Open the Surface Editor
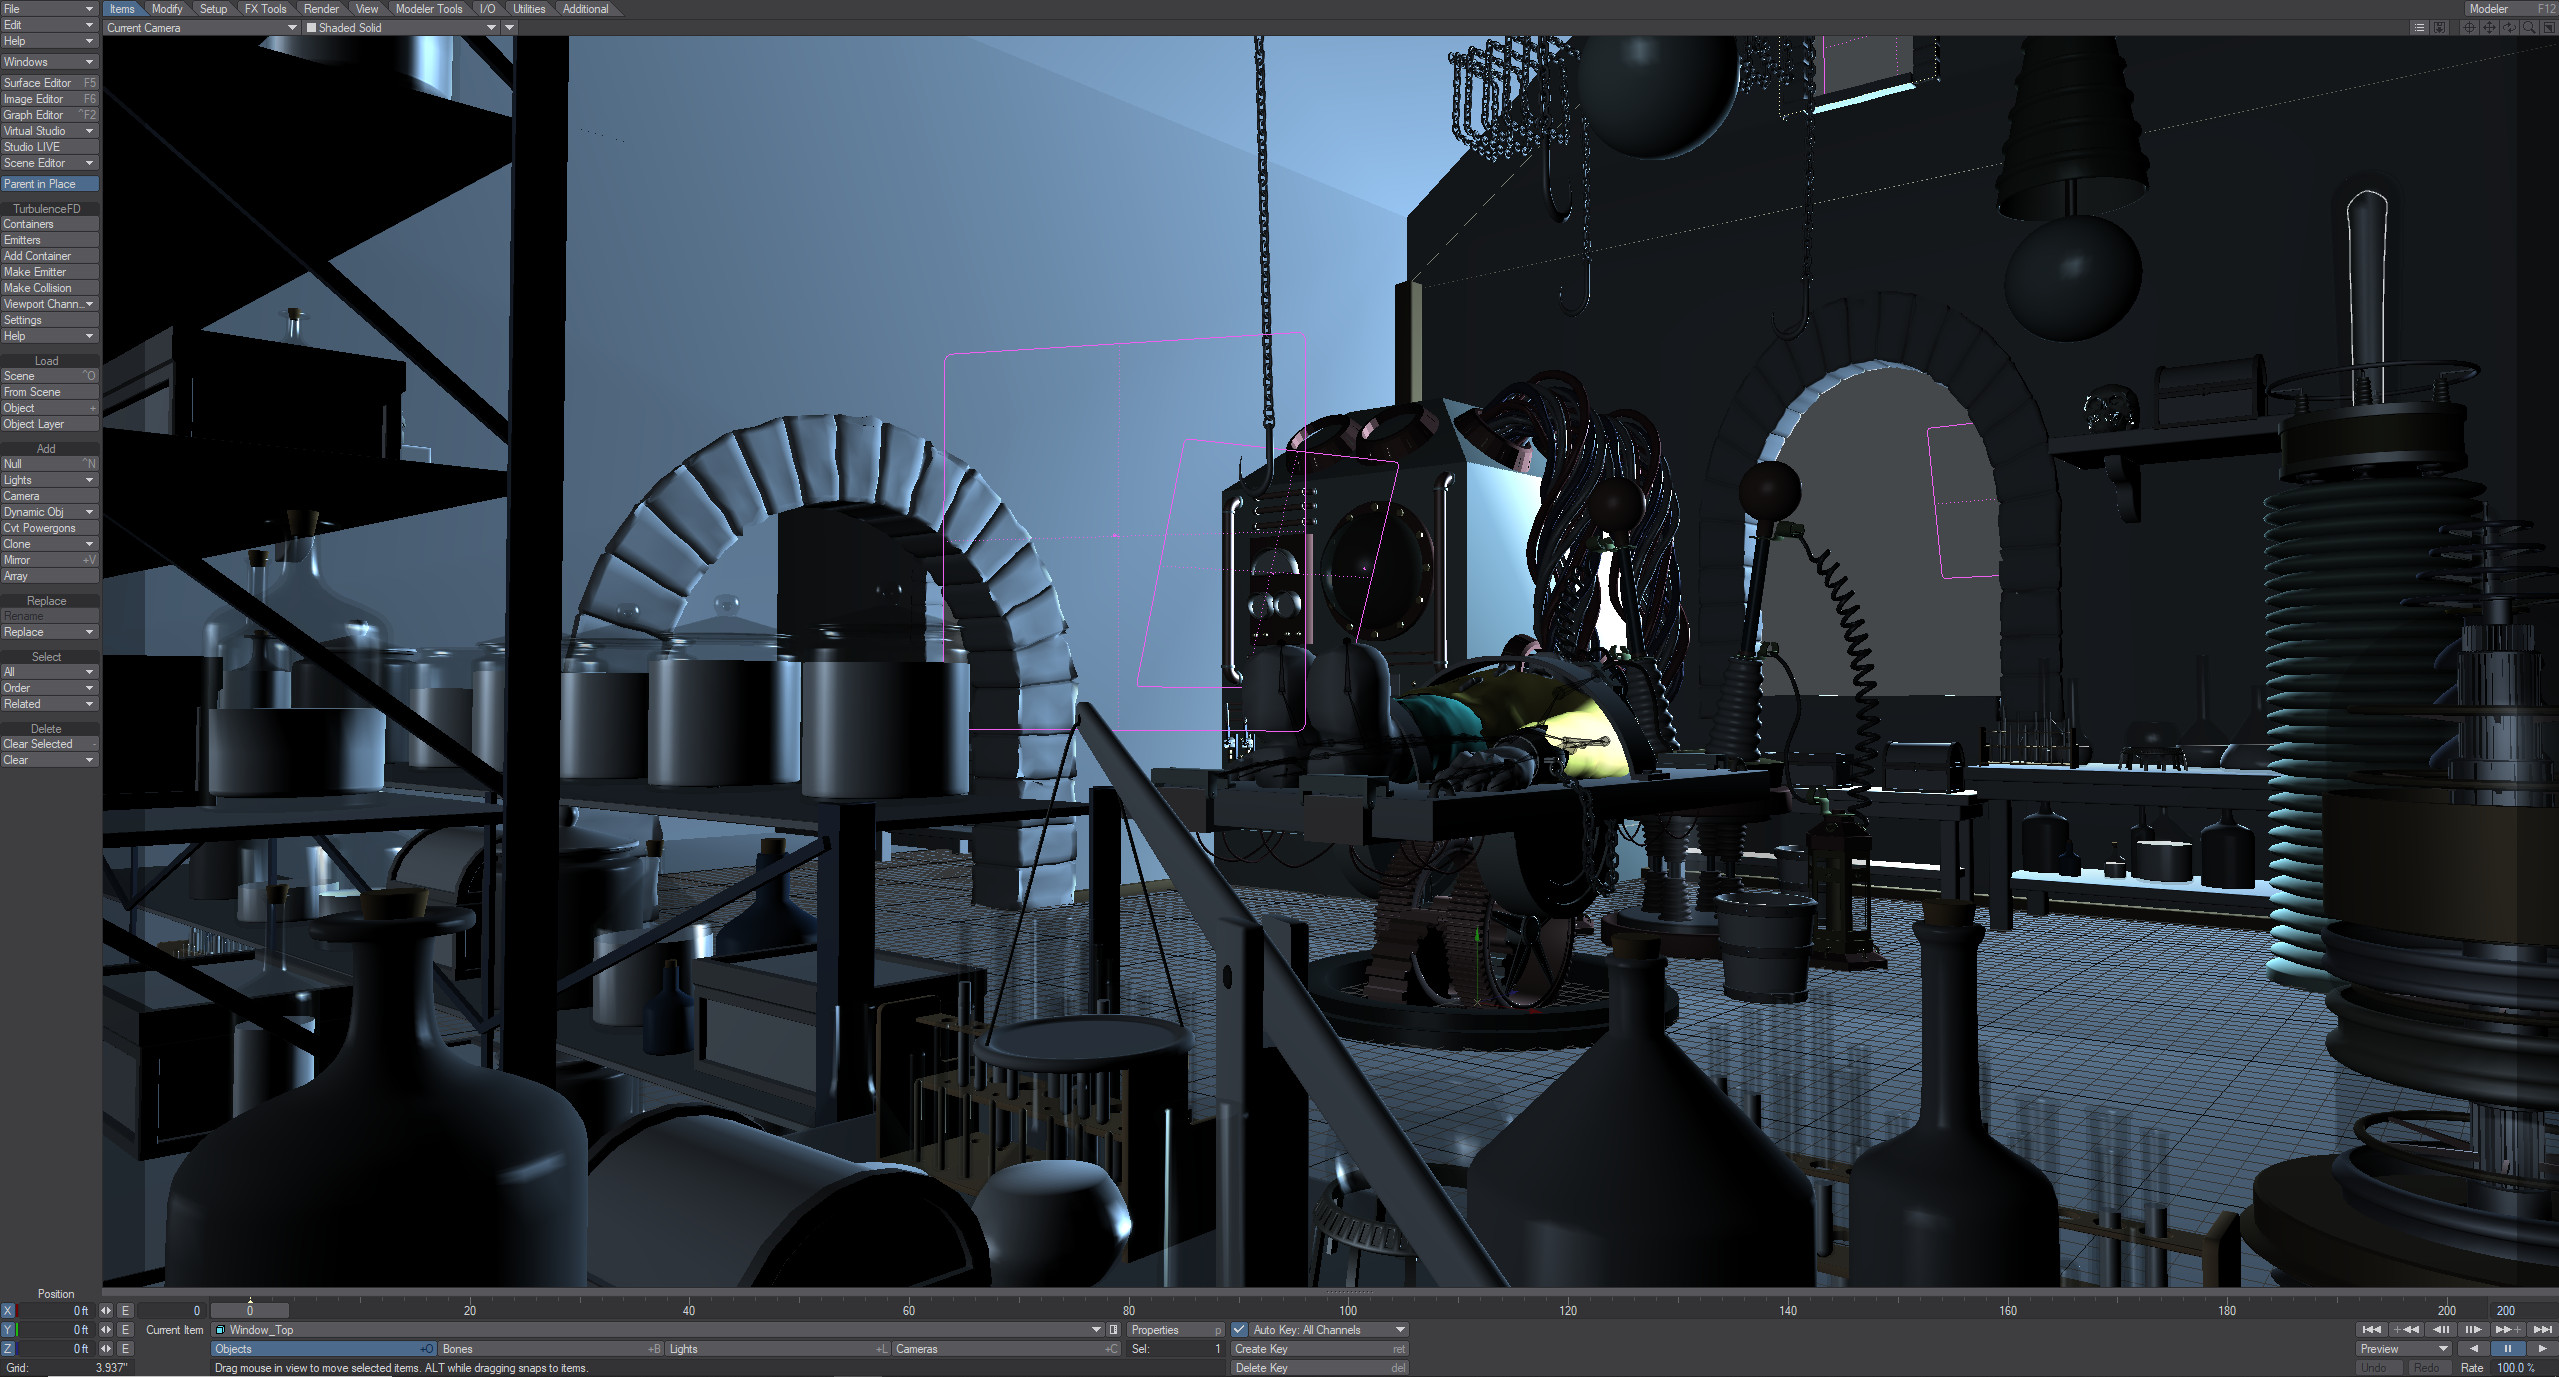Viewport: 2559px width, 1377px height. [49, 83]
